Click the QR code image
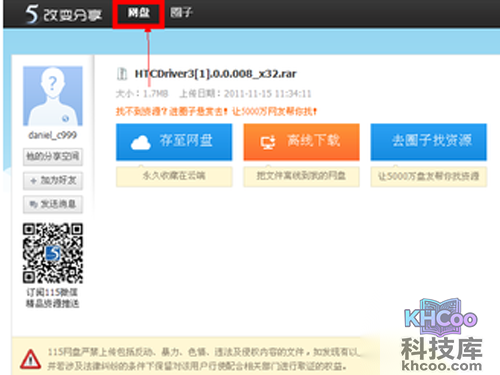500x375 pixels. pyautogui.click(x=53, y=253)
